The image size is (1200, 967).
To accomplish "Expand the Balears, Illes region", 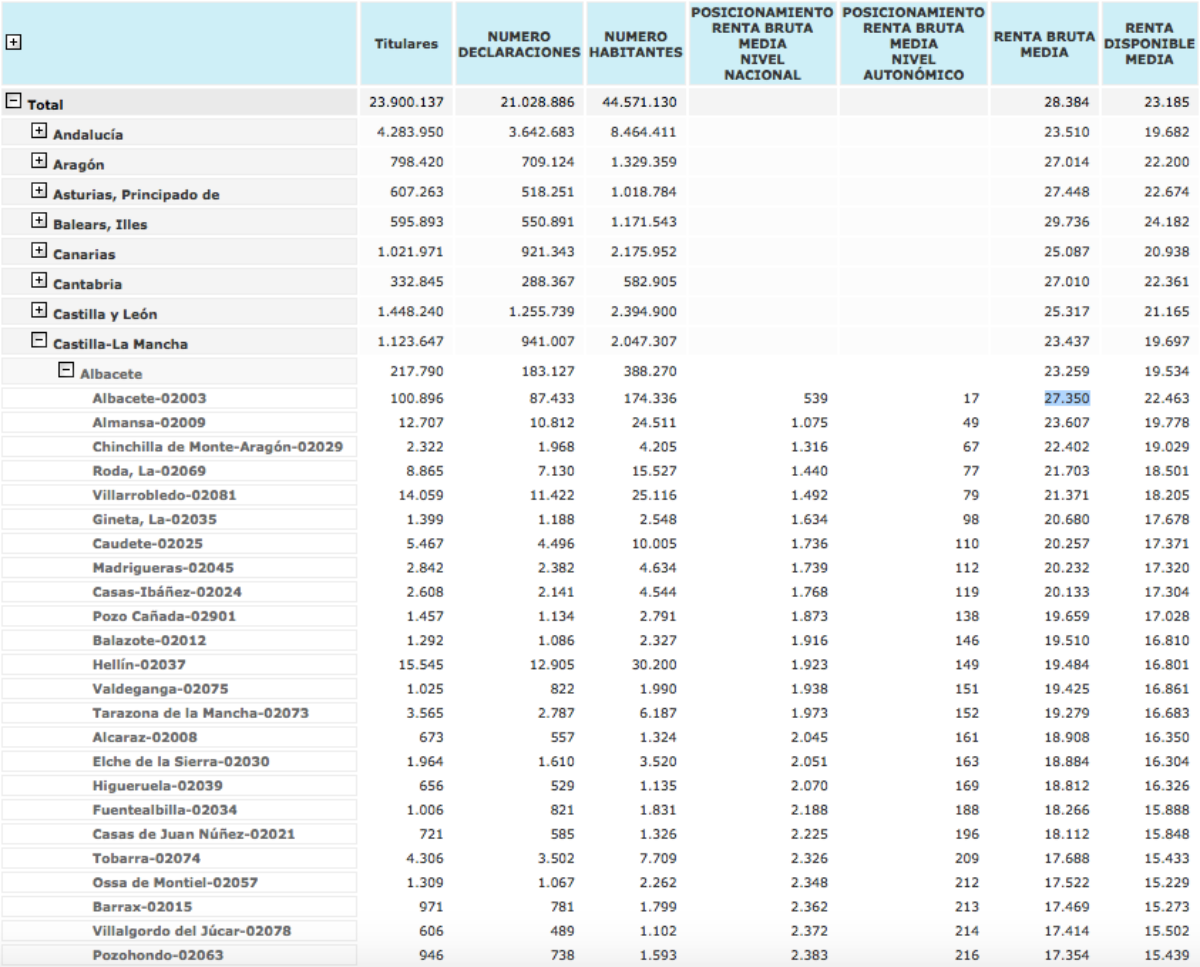I will pos(39,221).
